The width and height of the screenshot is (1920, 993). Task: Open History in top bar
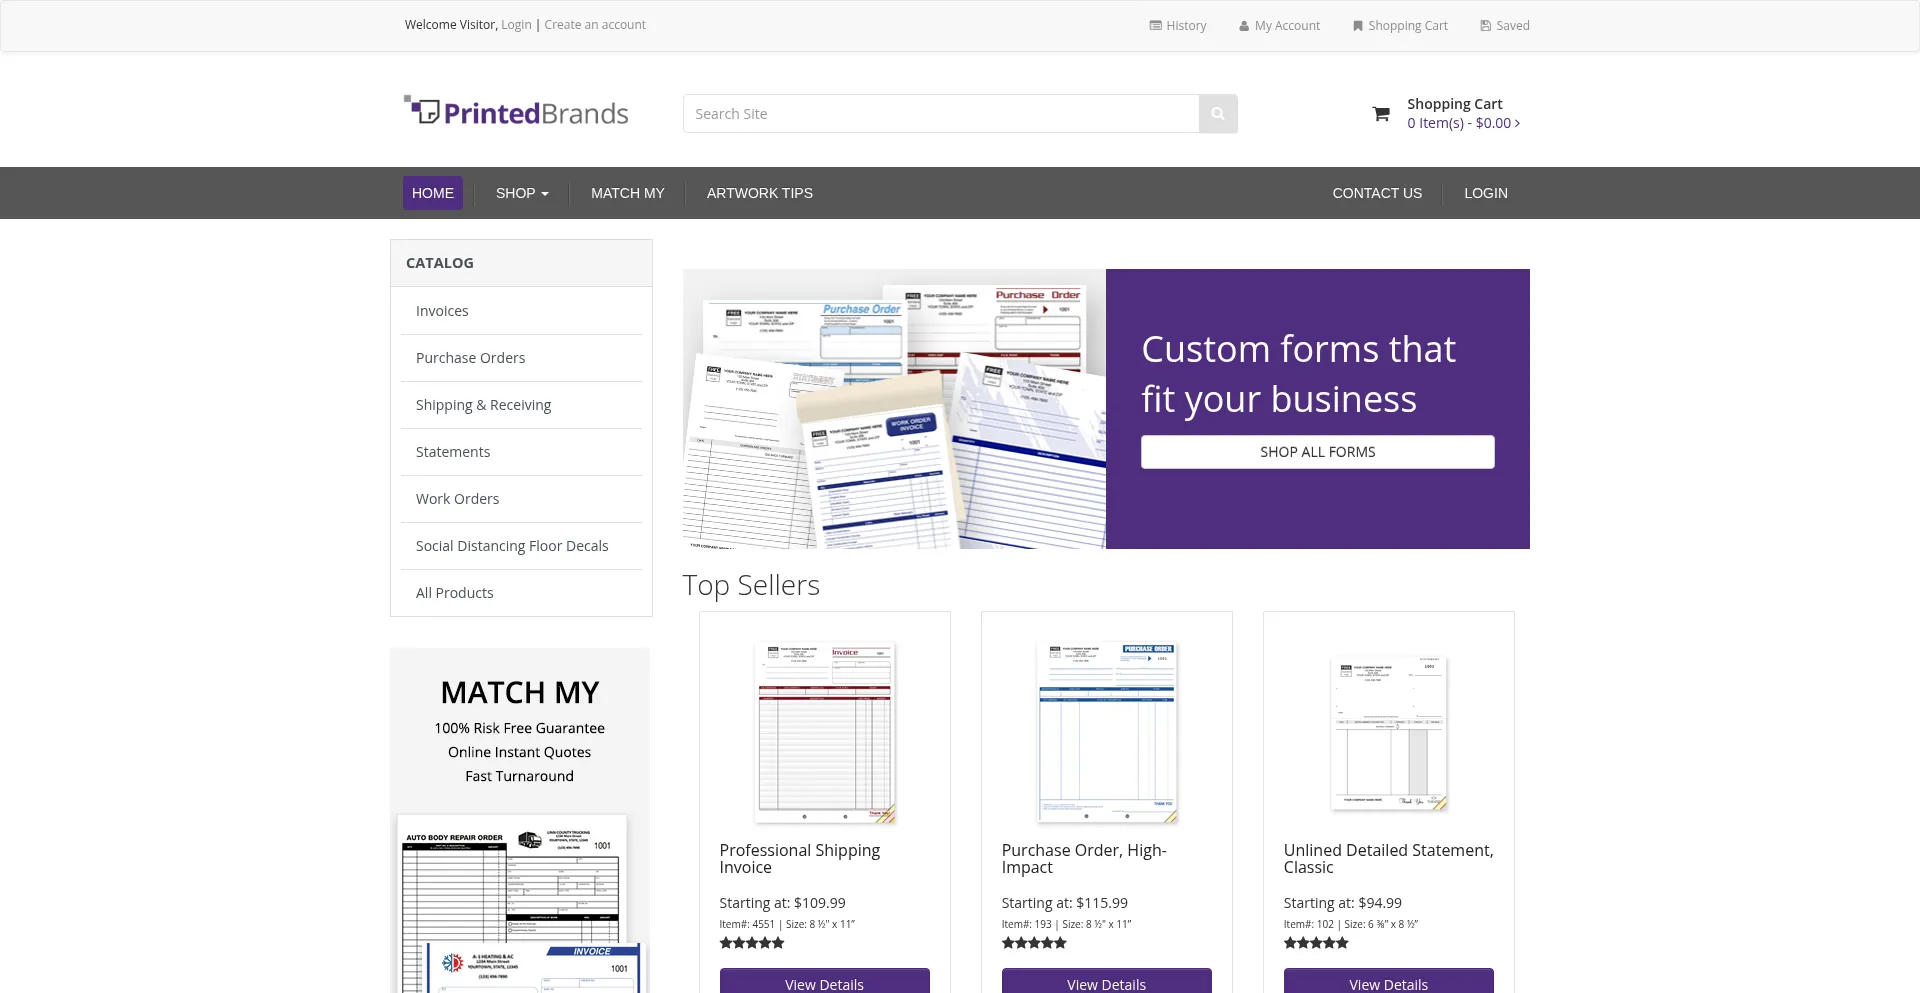pyautogui.click(x=1178, y=26)
